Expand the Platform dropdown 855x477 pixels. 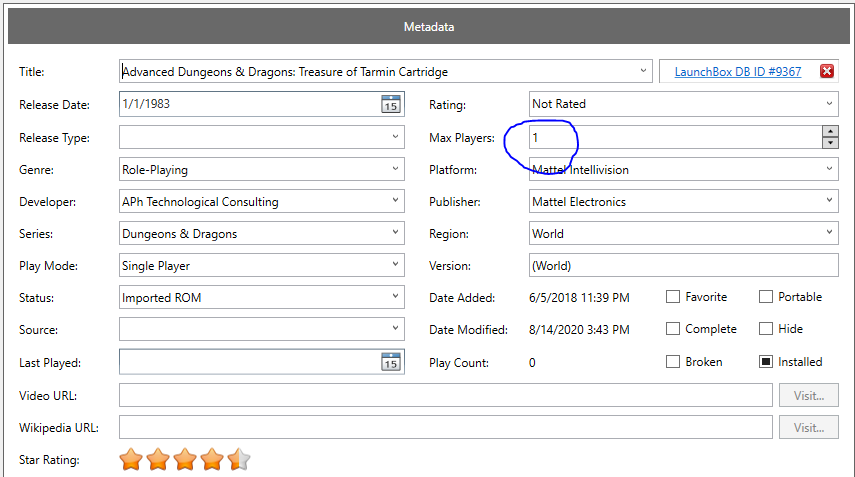829,169
